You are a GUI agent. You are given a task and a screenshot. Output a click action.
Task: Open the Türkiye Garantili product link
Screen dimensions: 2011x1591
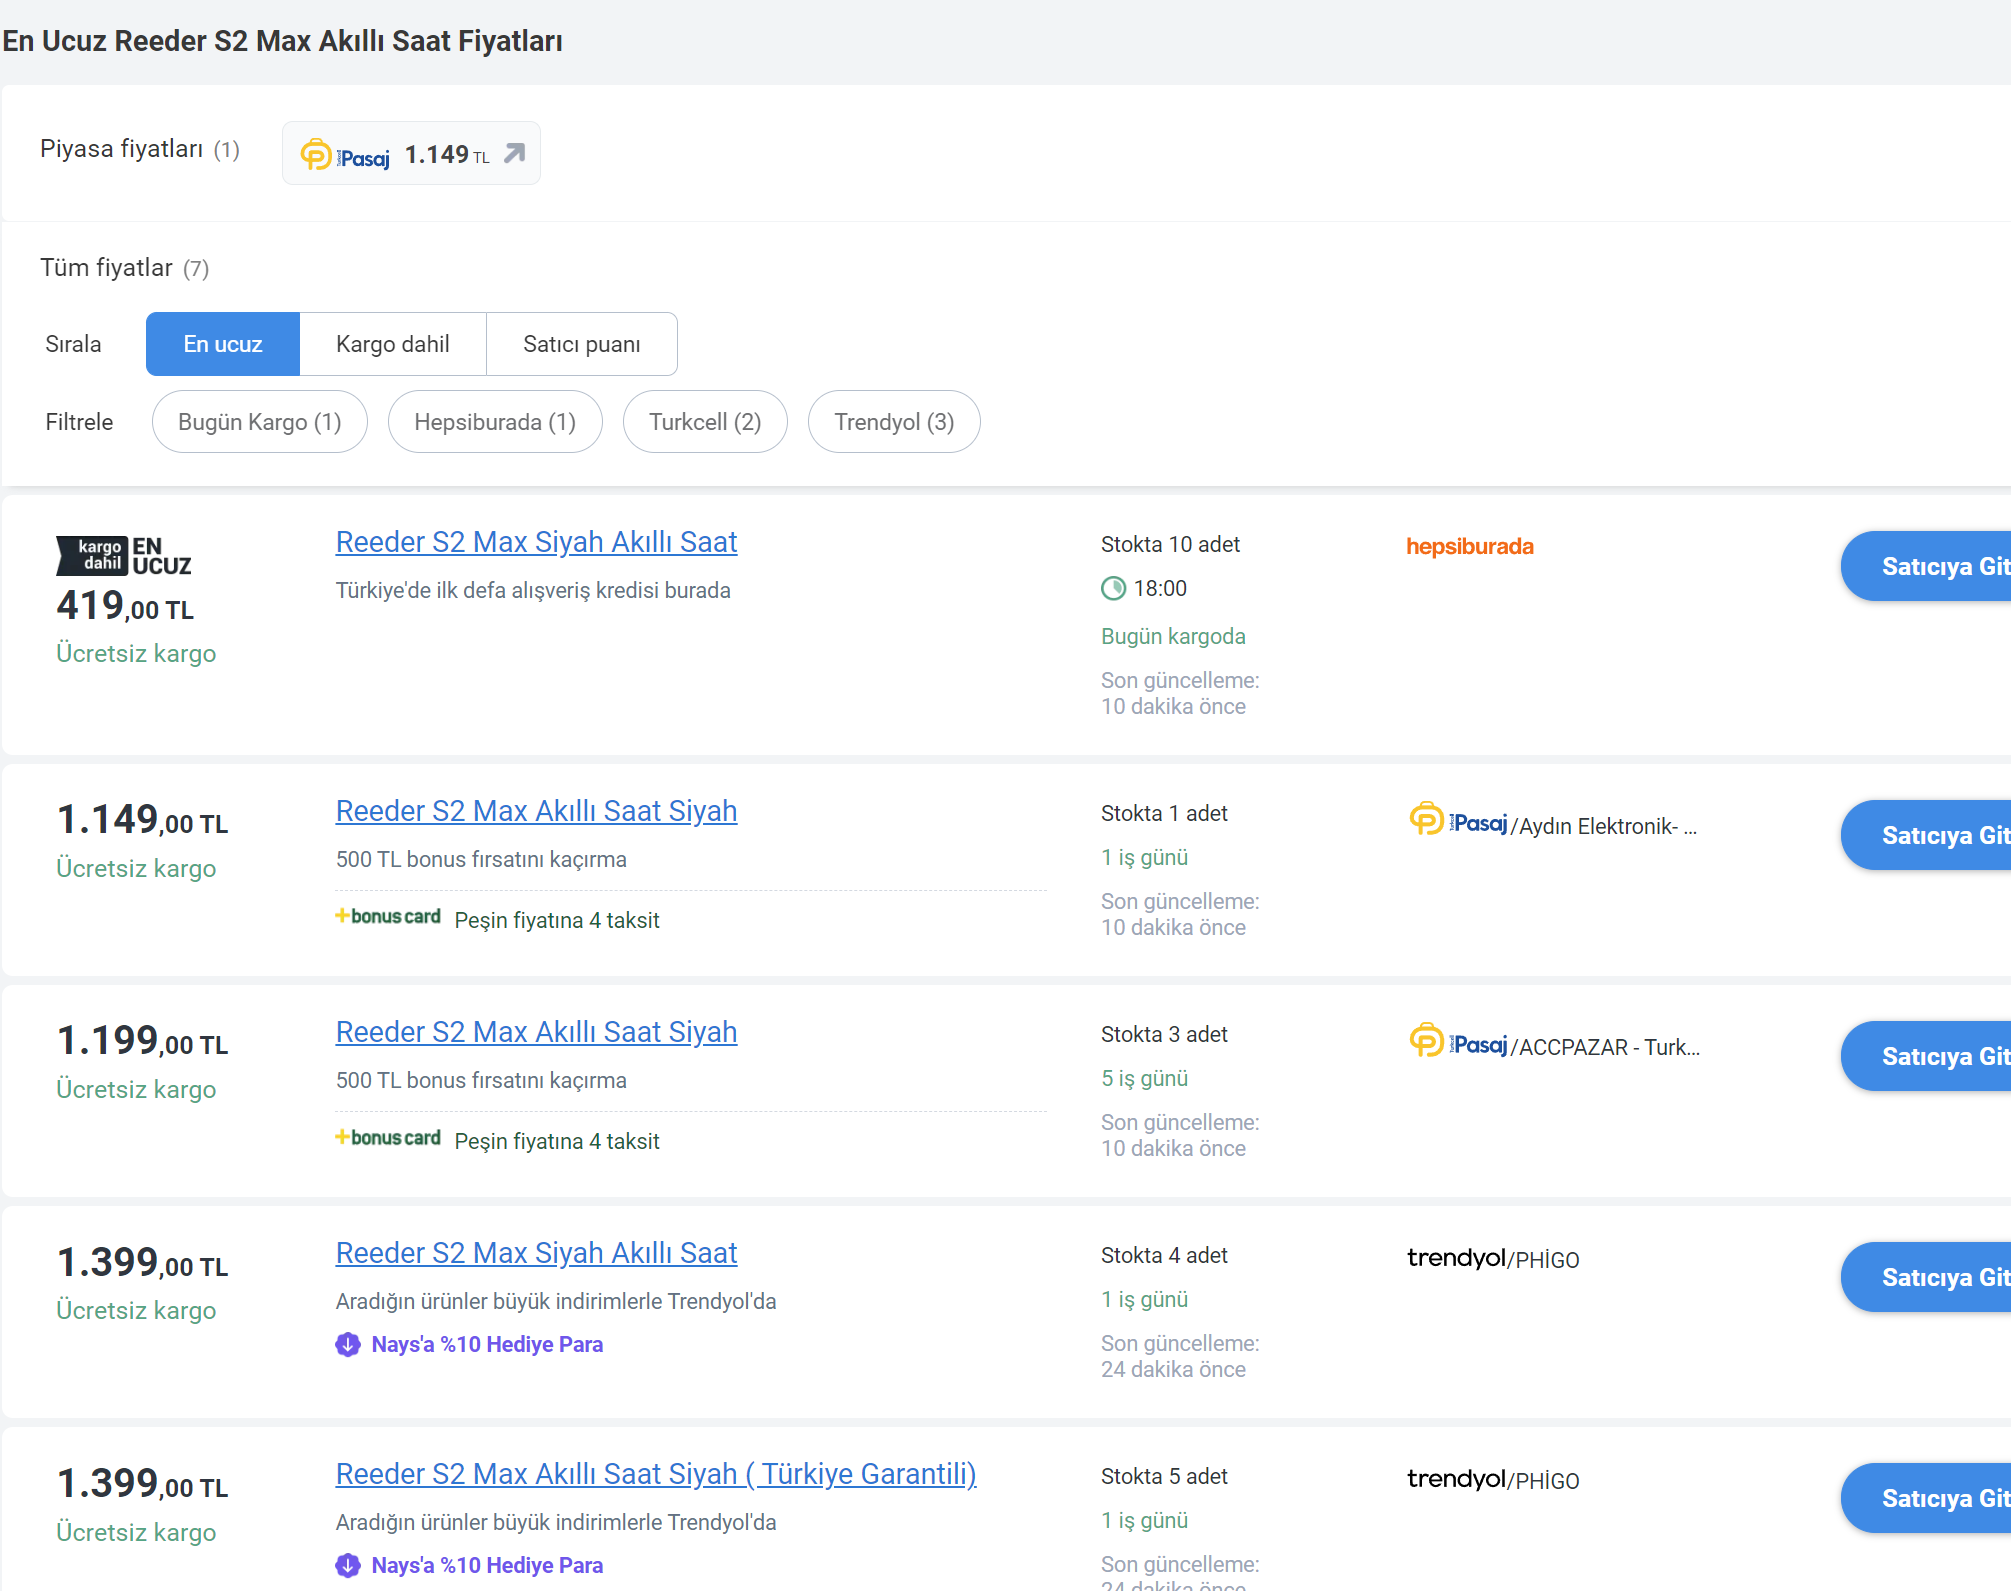coord(656,1474)
